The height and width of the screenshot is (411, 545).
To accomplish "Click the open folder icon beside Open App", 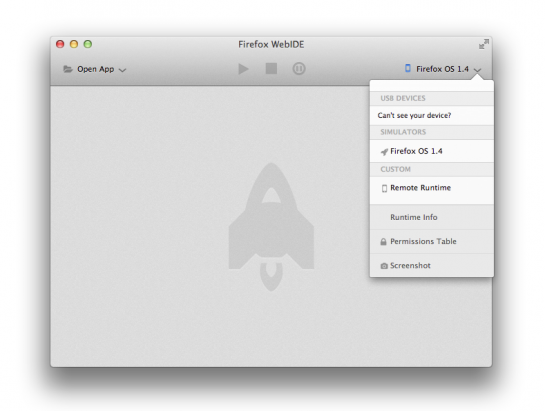I will (x=68, y=69).
